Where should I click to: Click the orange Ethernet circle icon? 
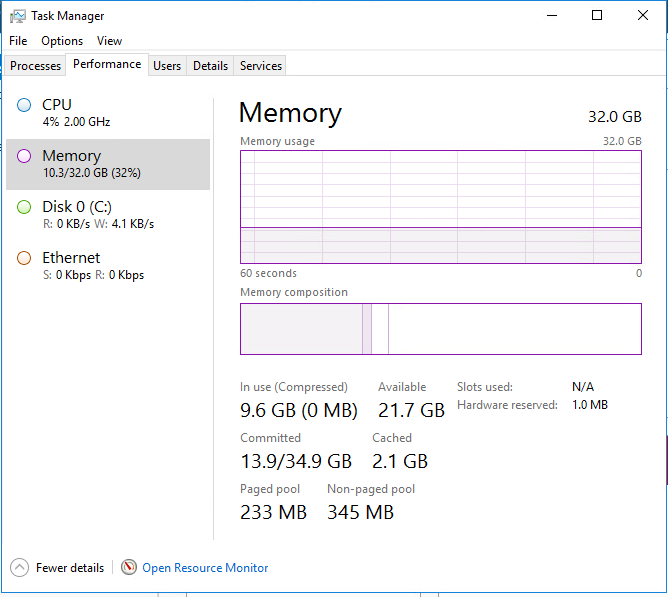(x=24, y=258)
